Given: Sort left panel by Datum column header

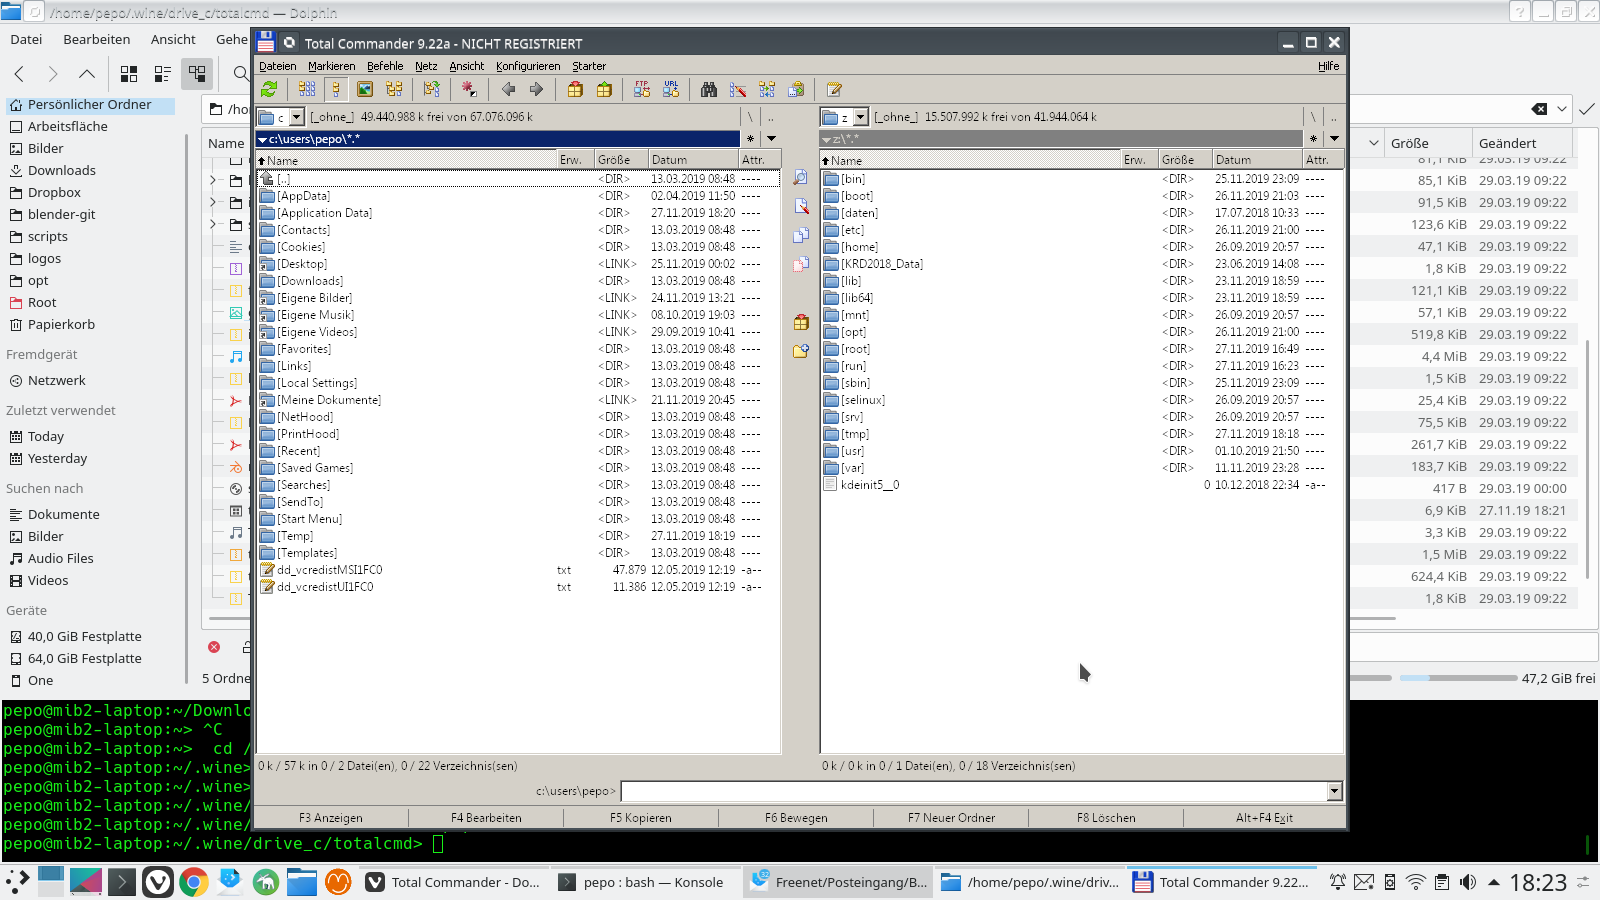Looking at the screenshot, I should tap(693, 160).
